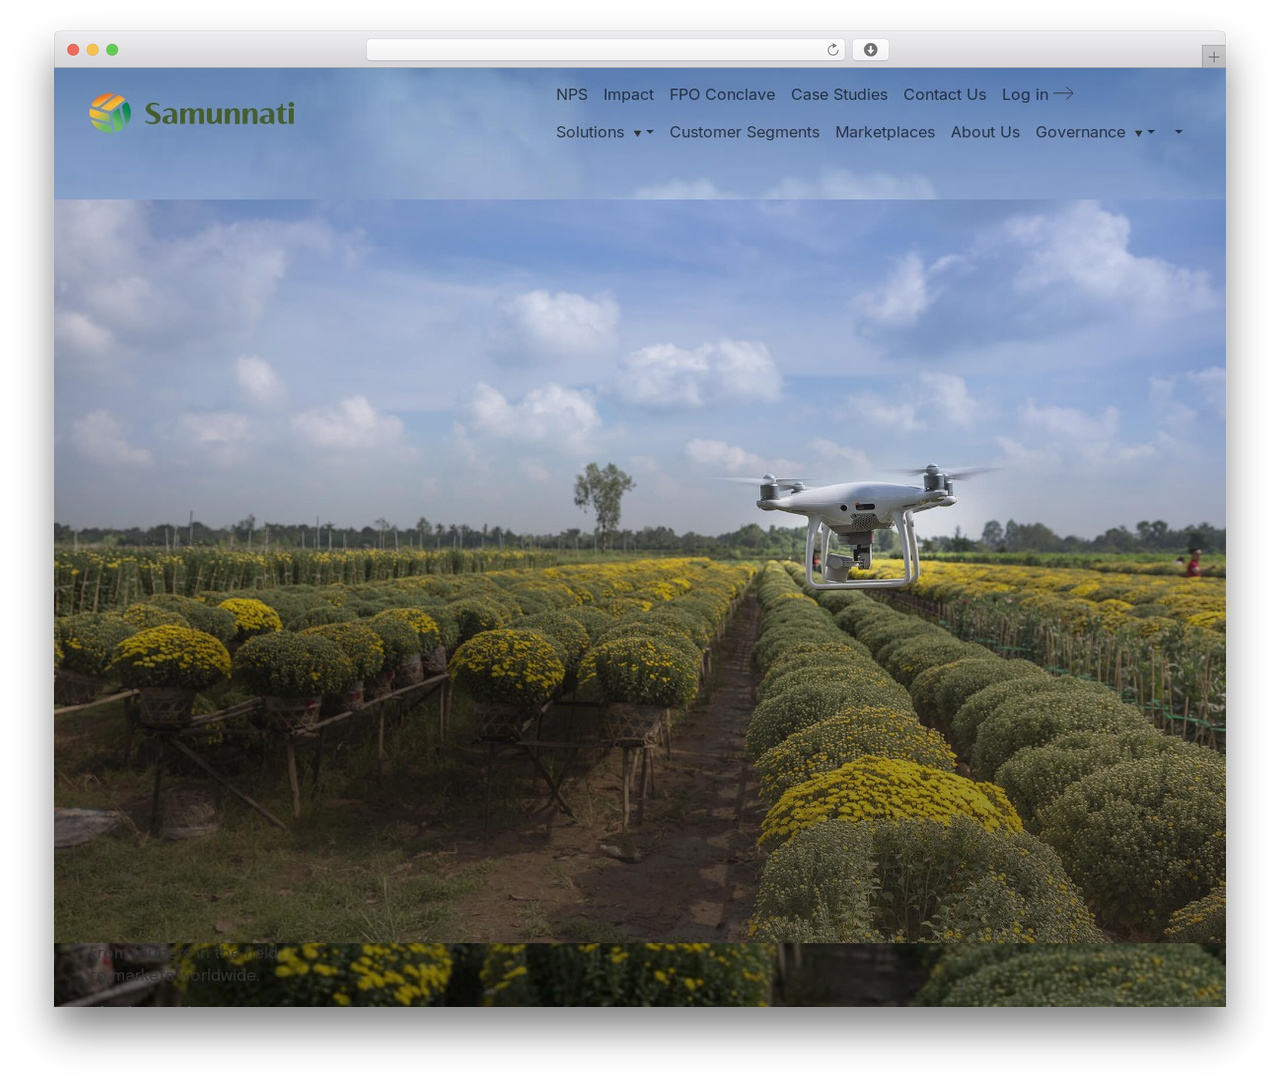Expand the Governance dropdown menu
This screenshot has width=1280, height=1084.
pyautogui.click(x=1095, y=132)
